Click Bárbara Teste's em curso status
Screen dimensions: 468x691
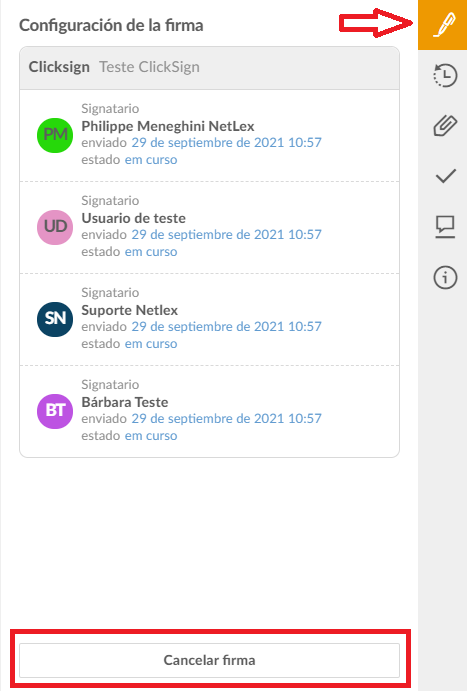coord(151,436)
